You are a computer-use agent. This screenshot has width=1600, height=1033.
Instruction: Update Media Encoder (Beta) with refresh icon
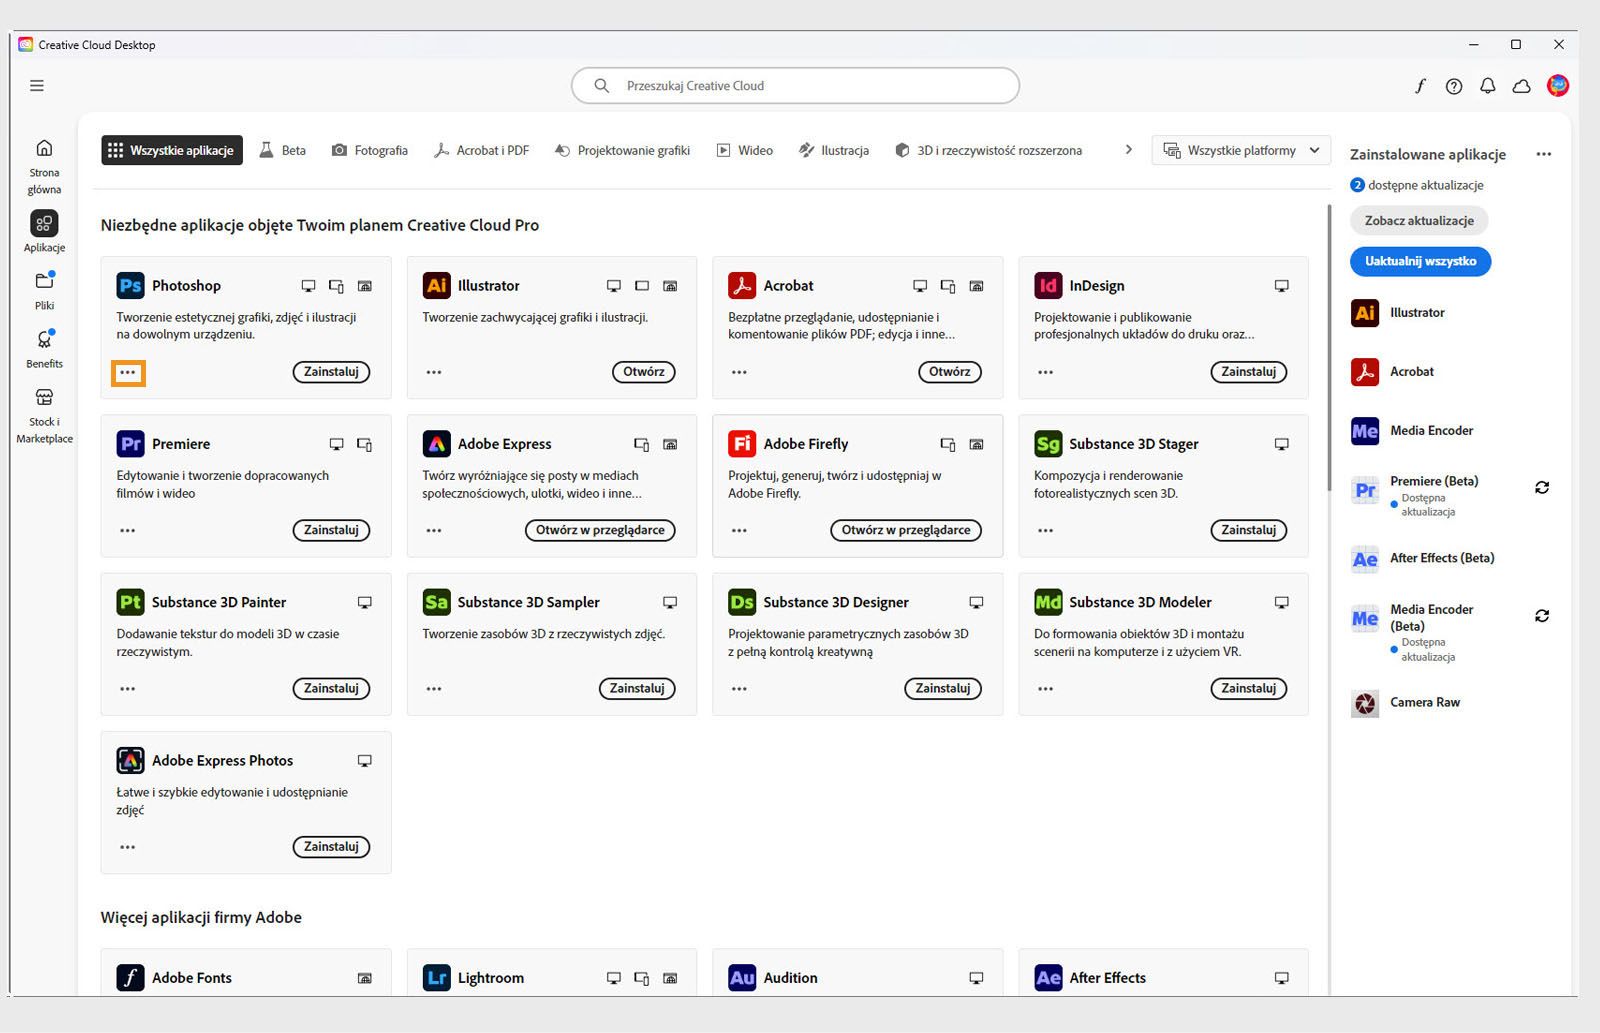pos(1542,616)
